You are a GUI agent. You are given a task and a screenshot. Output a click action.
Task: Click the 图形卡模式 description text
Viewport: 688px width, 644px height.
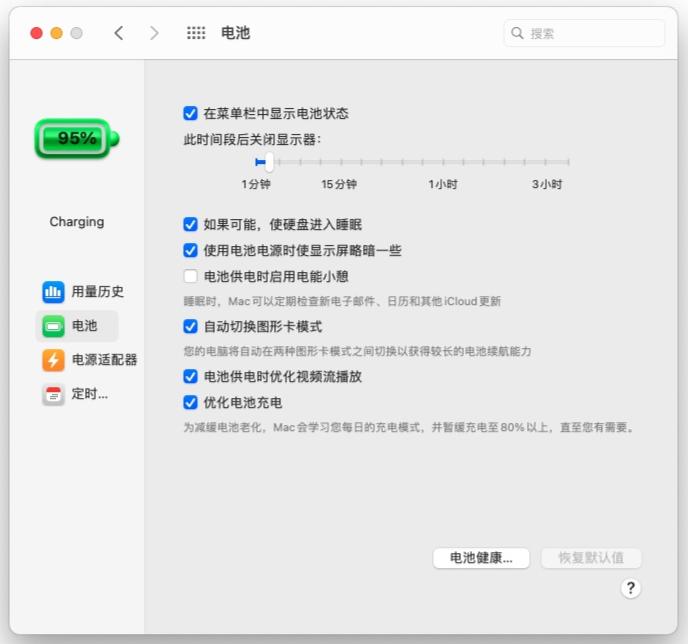tap(357, 351)
